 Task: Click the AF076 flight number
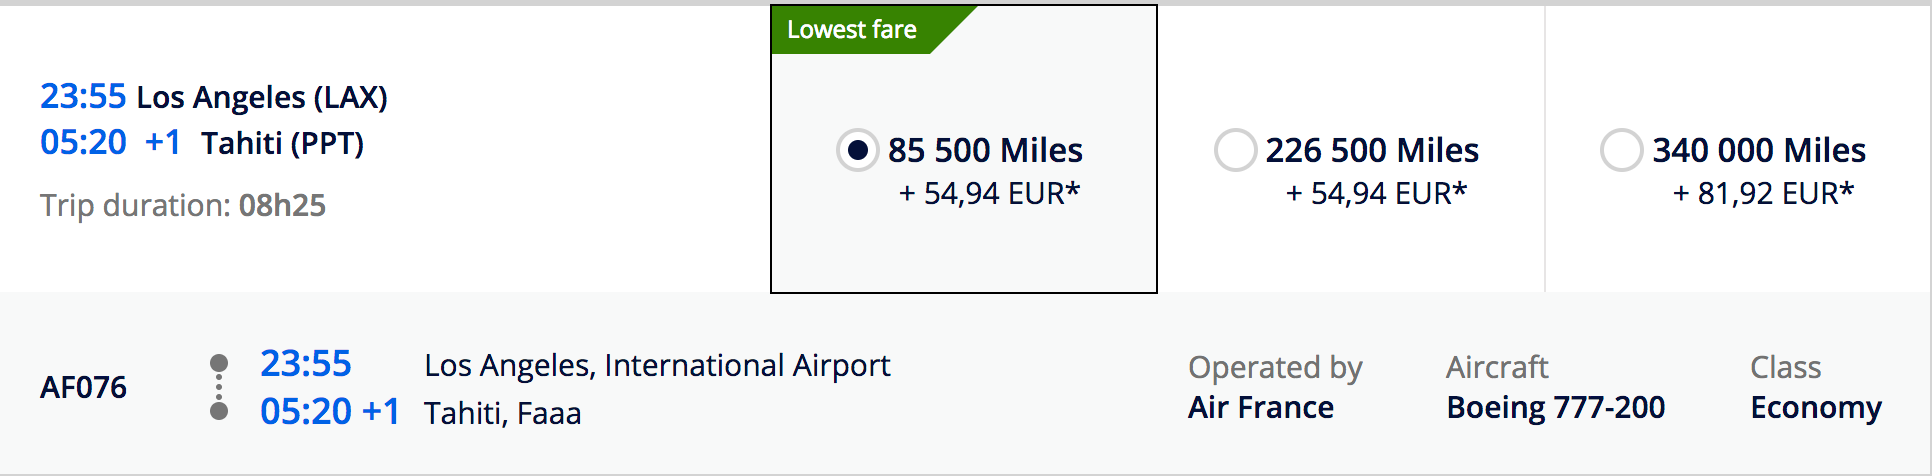(x=83, y=387)
